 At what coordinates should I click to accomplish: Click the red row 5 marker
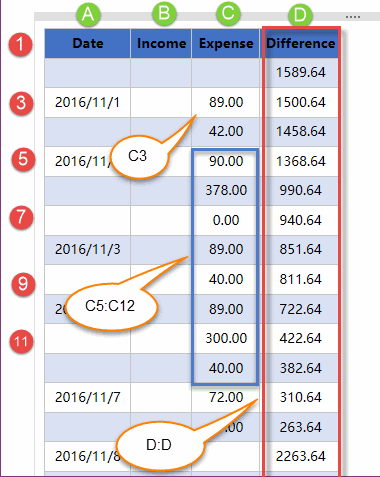[x=23, y=159]
